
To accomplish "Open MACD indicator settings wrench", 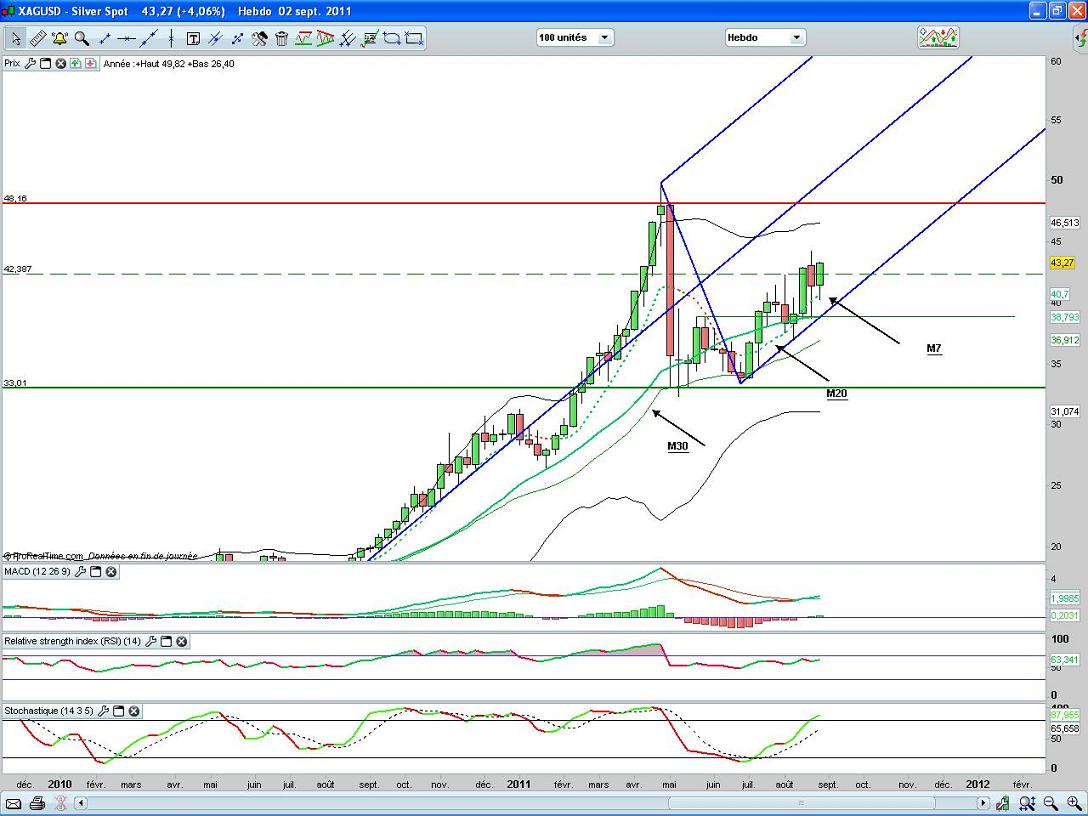I will [x=80, y=572].
